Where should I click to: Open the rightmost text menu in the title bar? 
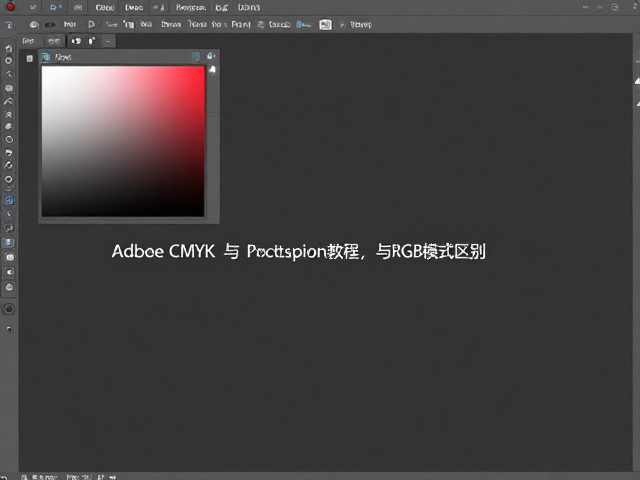tap(249, 7)
